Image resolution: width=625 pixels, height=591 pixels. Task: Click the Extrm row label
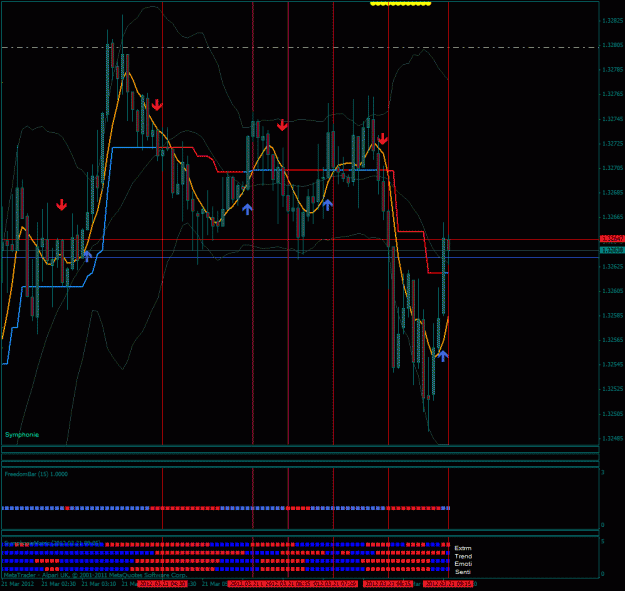(x=463, y=548)
